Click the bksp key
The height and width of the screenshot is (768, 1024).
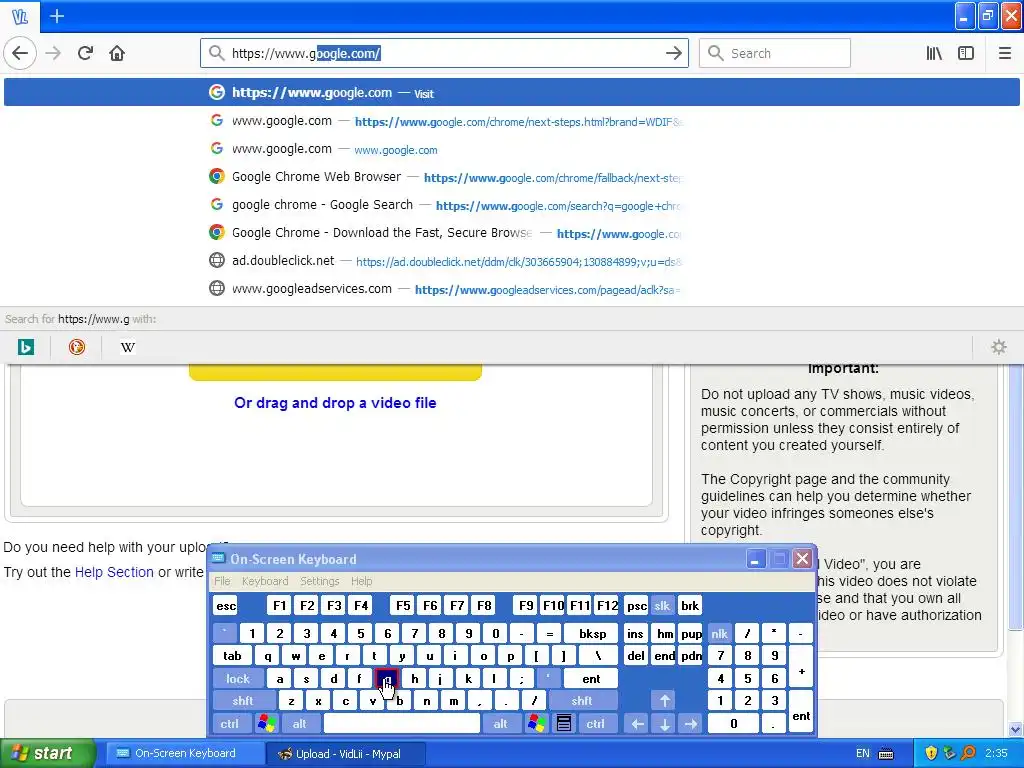click(592, 633)
